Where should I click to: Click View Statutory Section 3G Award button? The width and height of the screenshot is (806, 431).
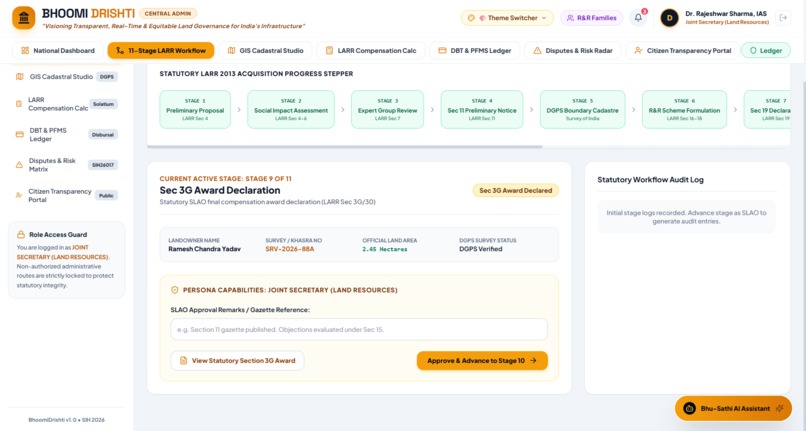[237, 361]
